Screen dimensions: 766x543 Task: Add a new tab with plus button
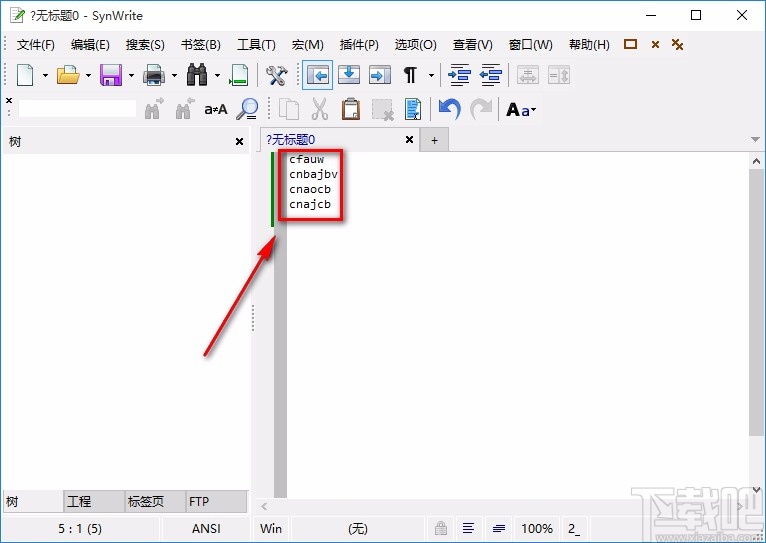point(434,141)
